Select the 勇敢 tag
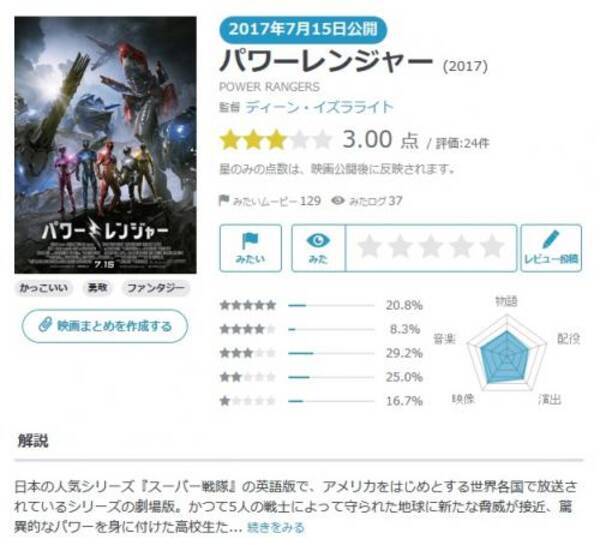 pos(97,288)
